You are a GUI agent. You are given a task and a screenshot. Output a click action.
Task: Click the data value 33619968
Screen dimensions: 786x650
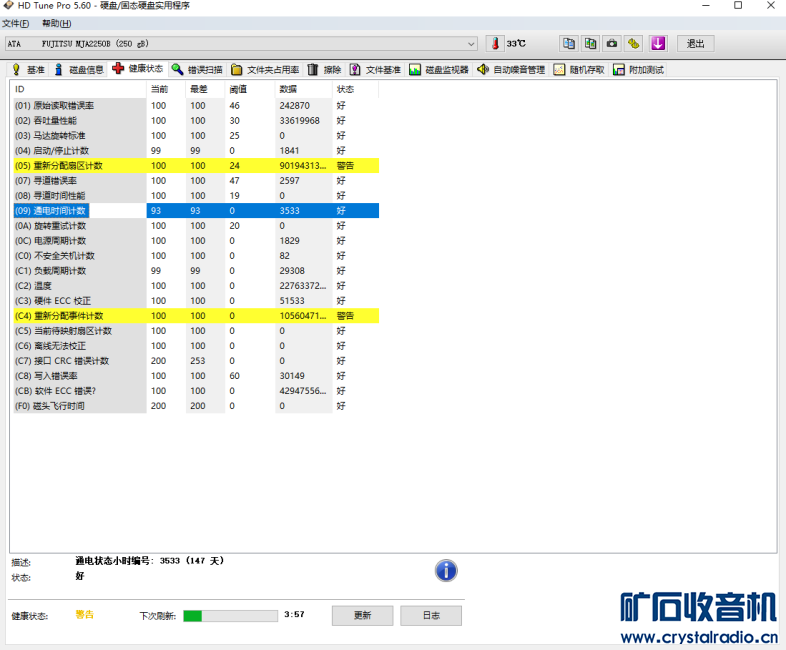point(299,121)
